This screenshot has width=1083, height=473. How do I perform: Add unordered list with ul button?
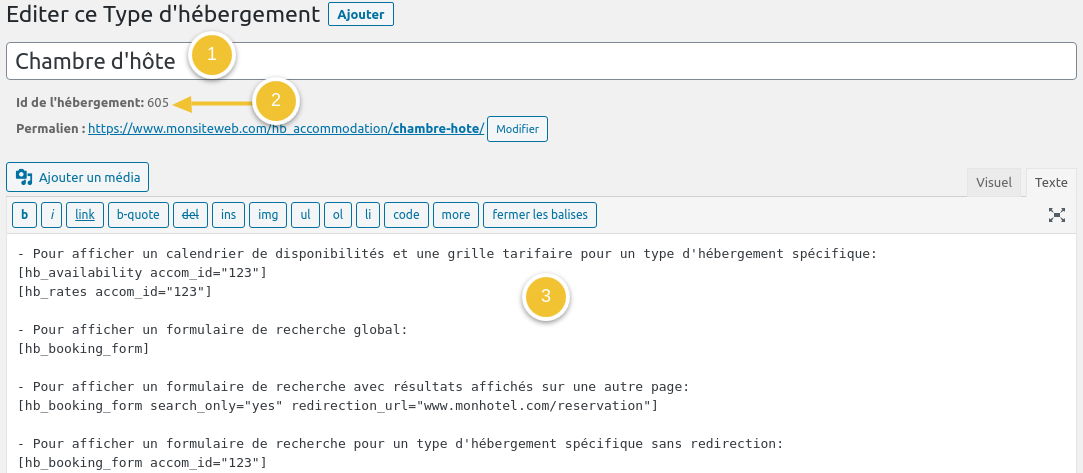click(306, 215)
